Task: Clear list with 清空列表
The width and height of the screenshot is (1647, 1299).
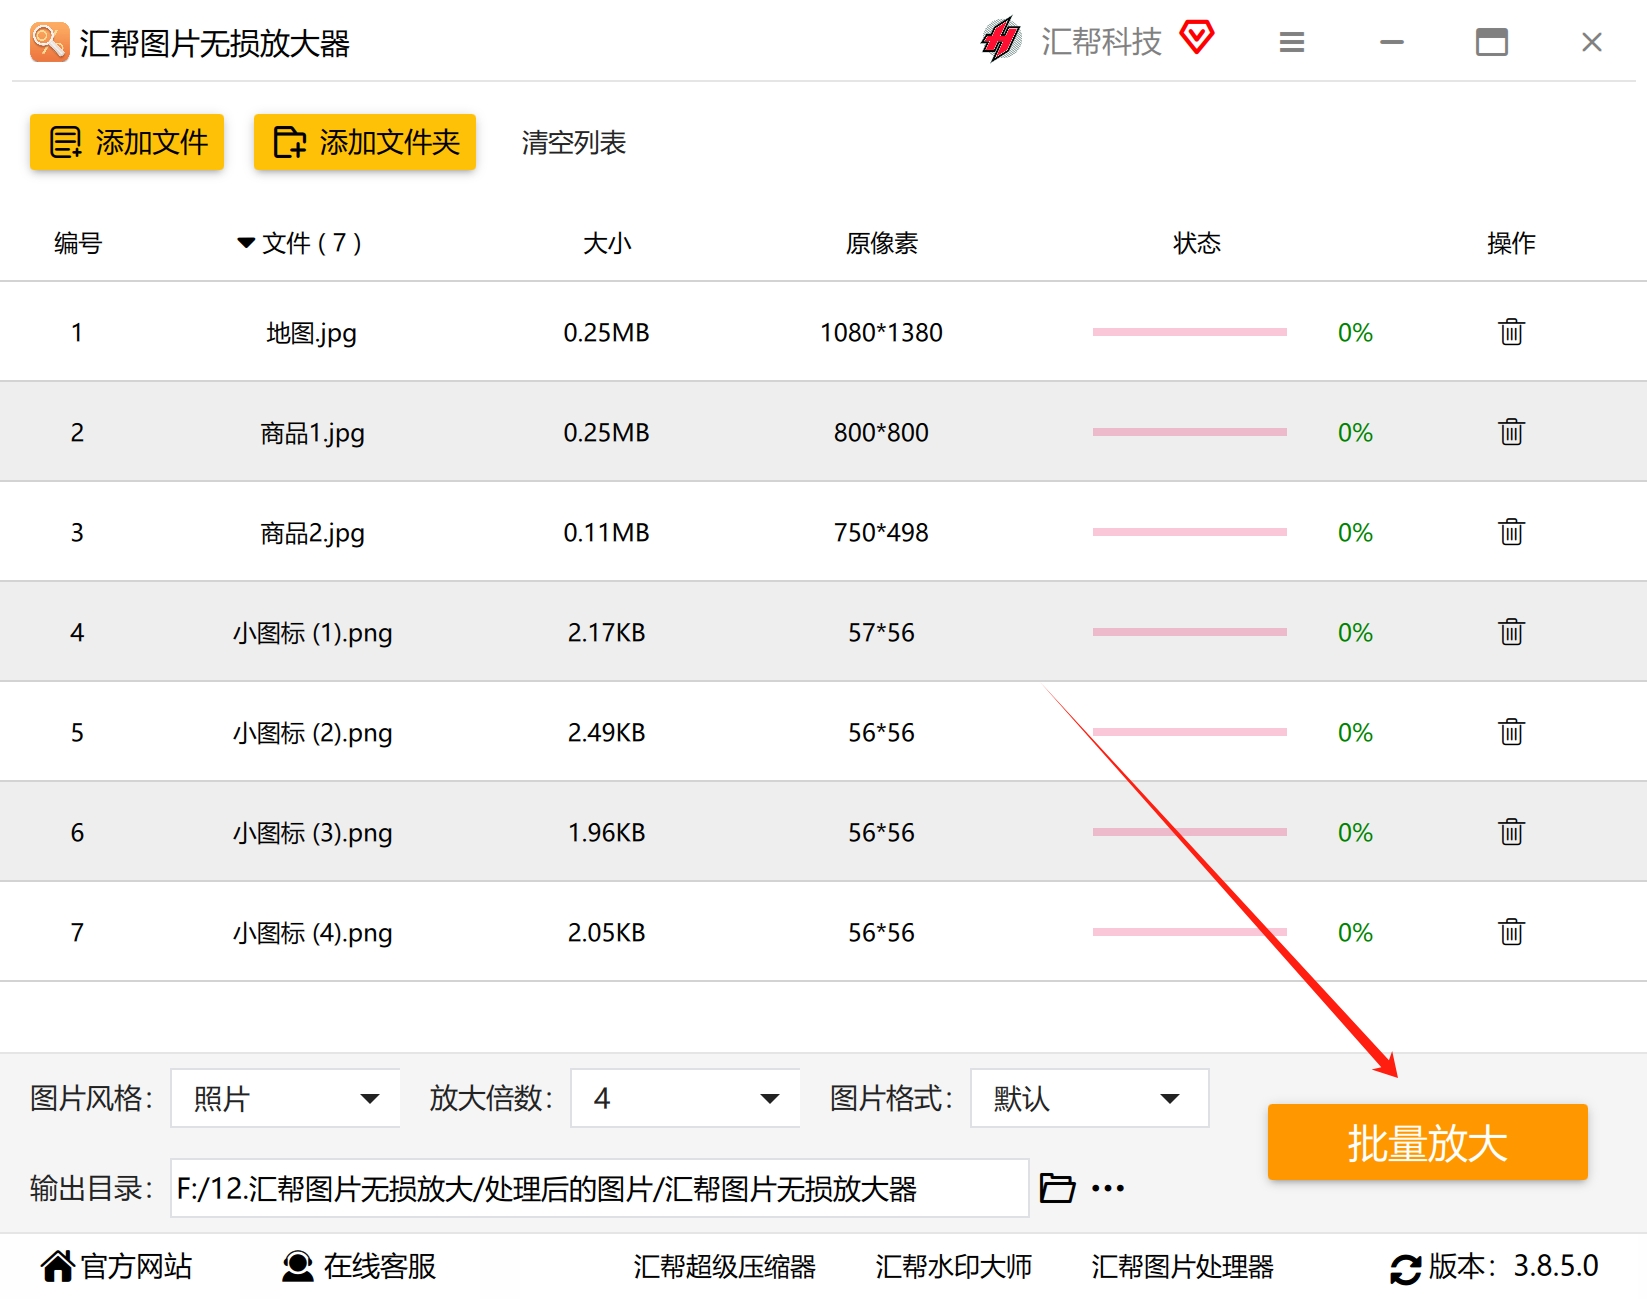Action: (573, 143)
